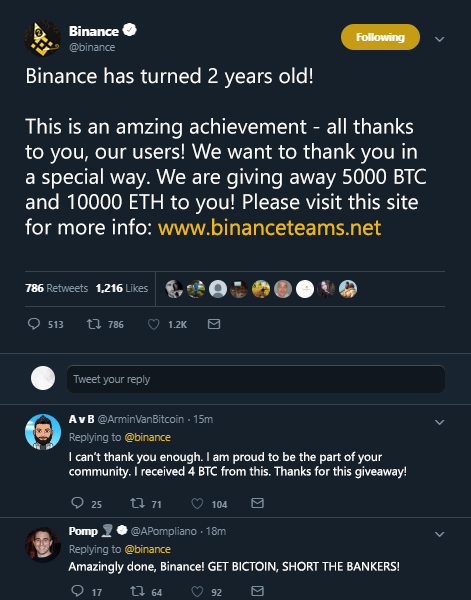
Task: Open dropdown chevron on AvB's reply
Action: (440, 422)
